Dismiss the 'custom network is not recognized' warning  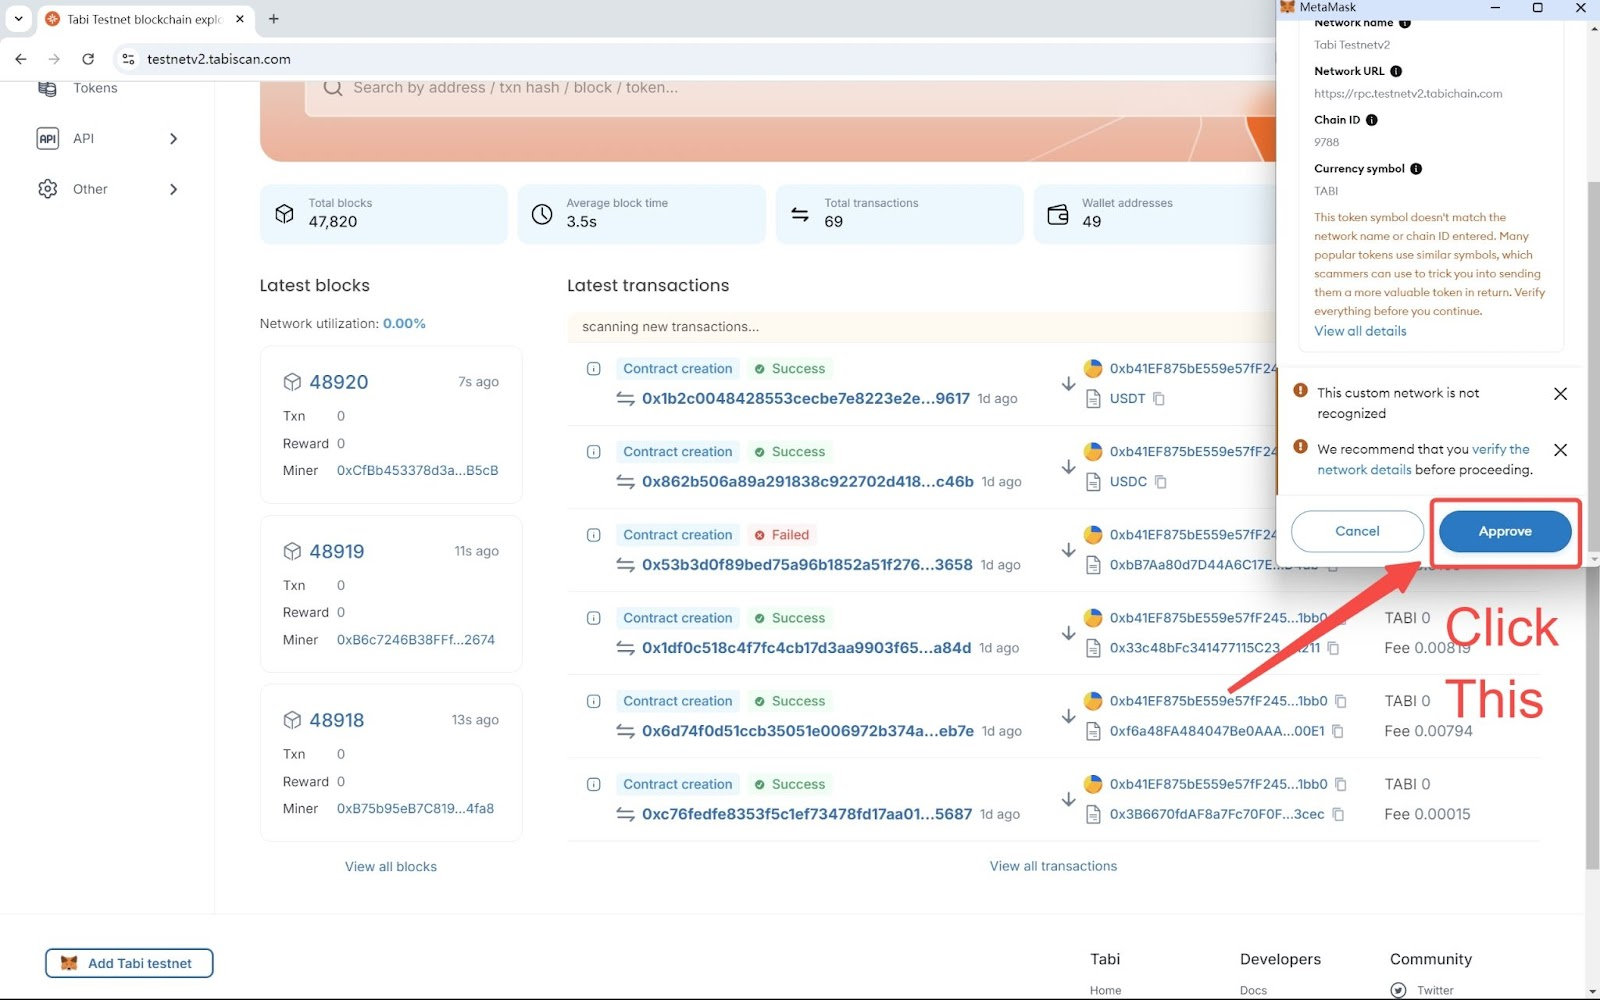pos(1560,394)
